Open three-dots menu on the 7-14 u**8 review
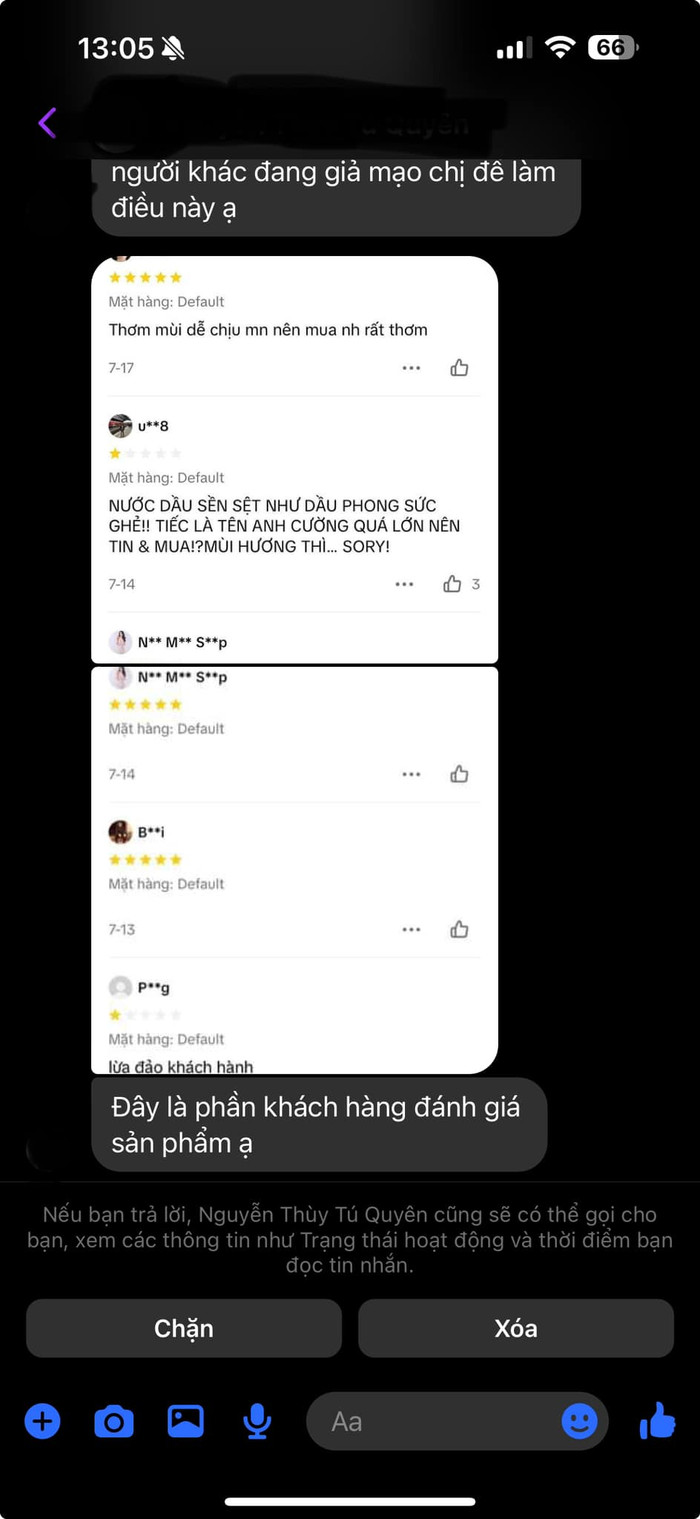 [x=404, y=584]
